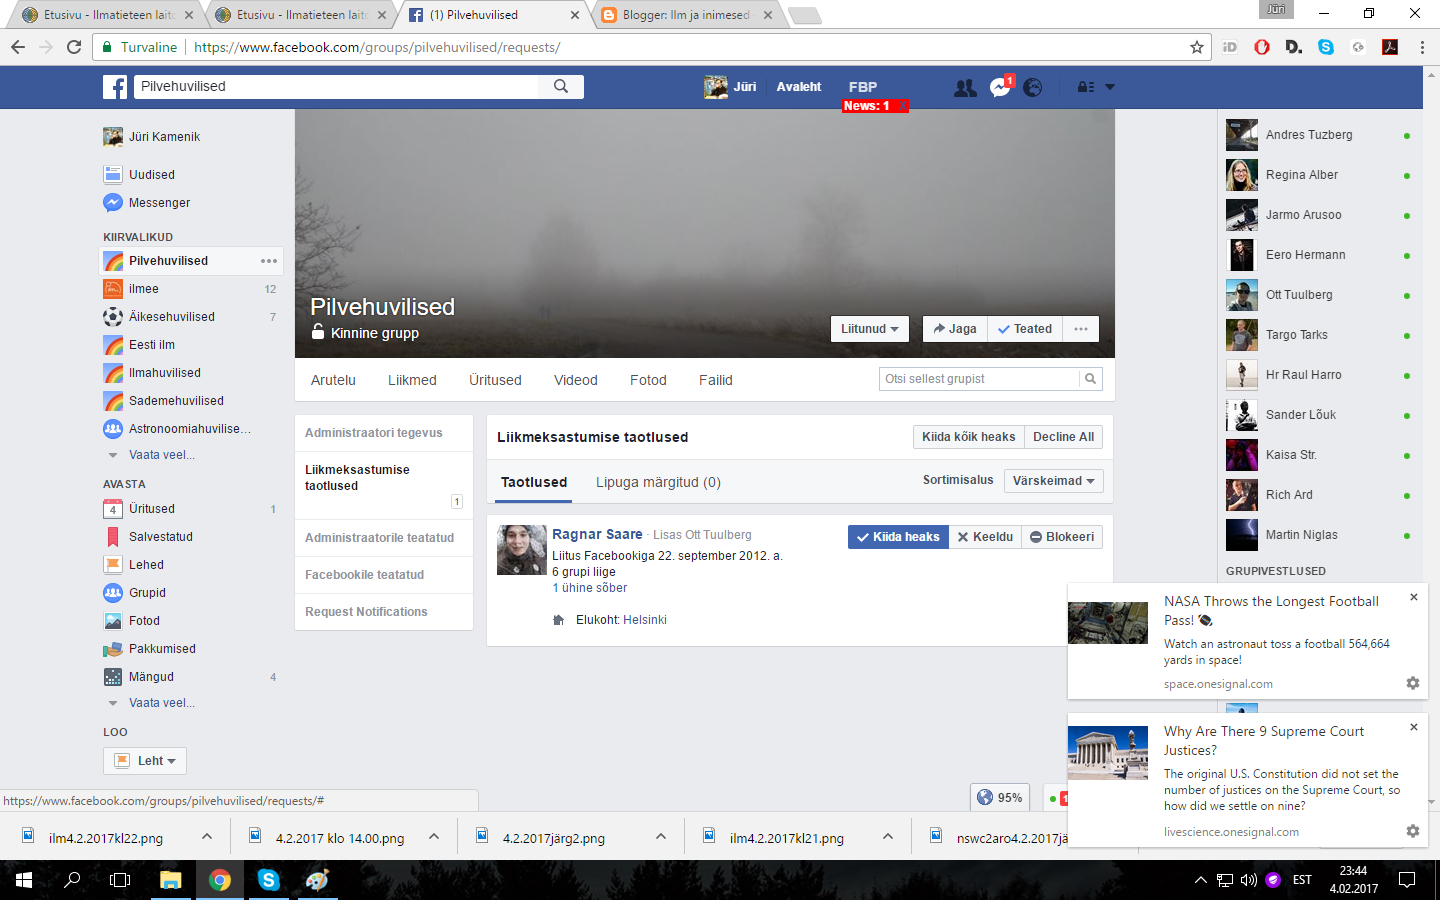This screenshot has width=1440, height=900.
Task: Click the Skype extension icon in toolbar
Action: pyautogui.click(x=1326, y=47)
